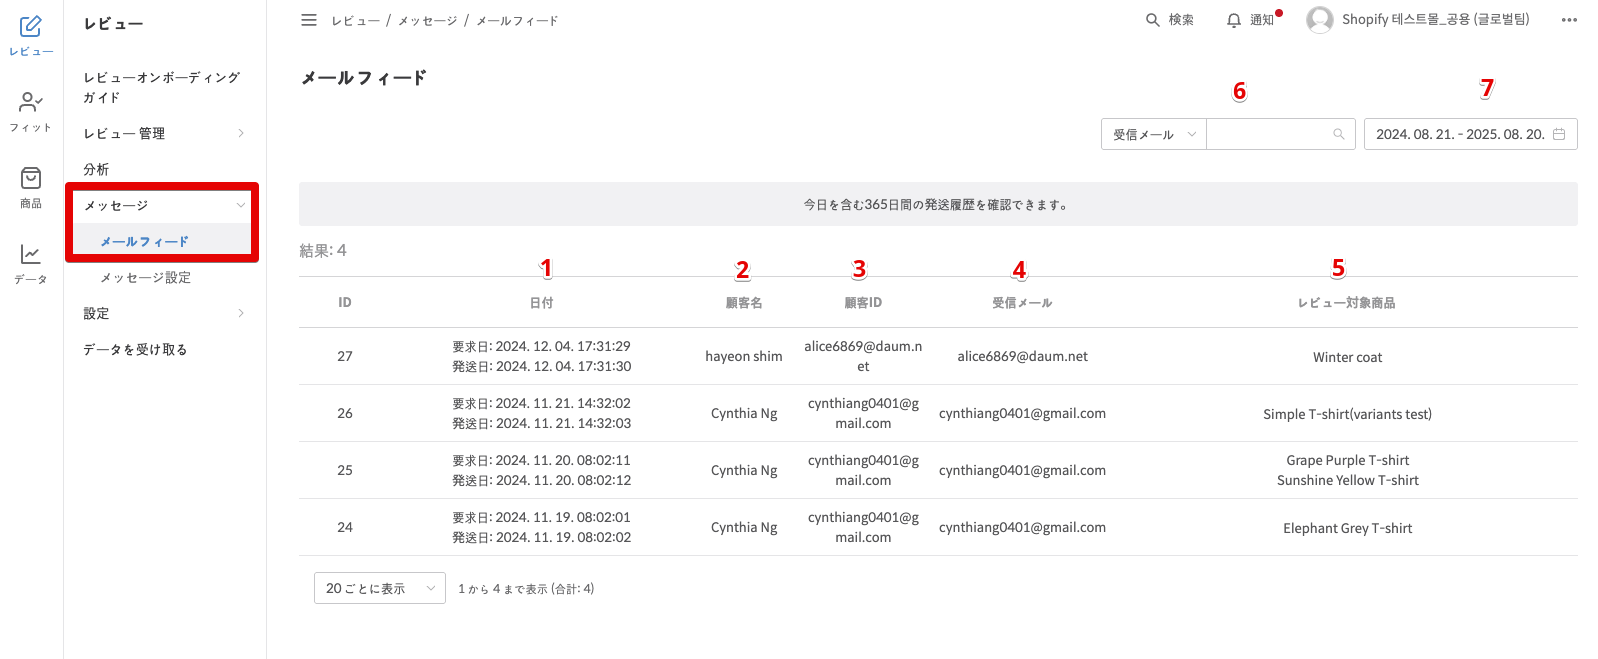Viewport: 1598px width, 659px height.
Task: Open レビューオンボーディングガイド link
Action: click(161, 87)
